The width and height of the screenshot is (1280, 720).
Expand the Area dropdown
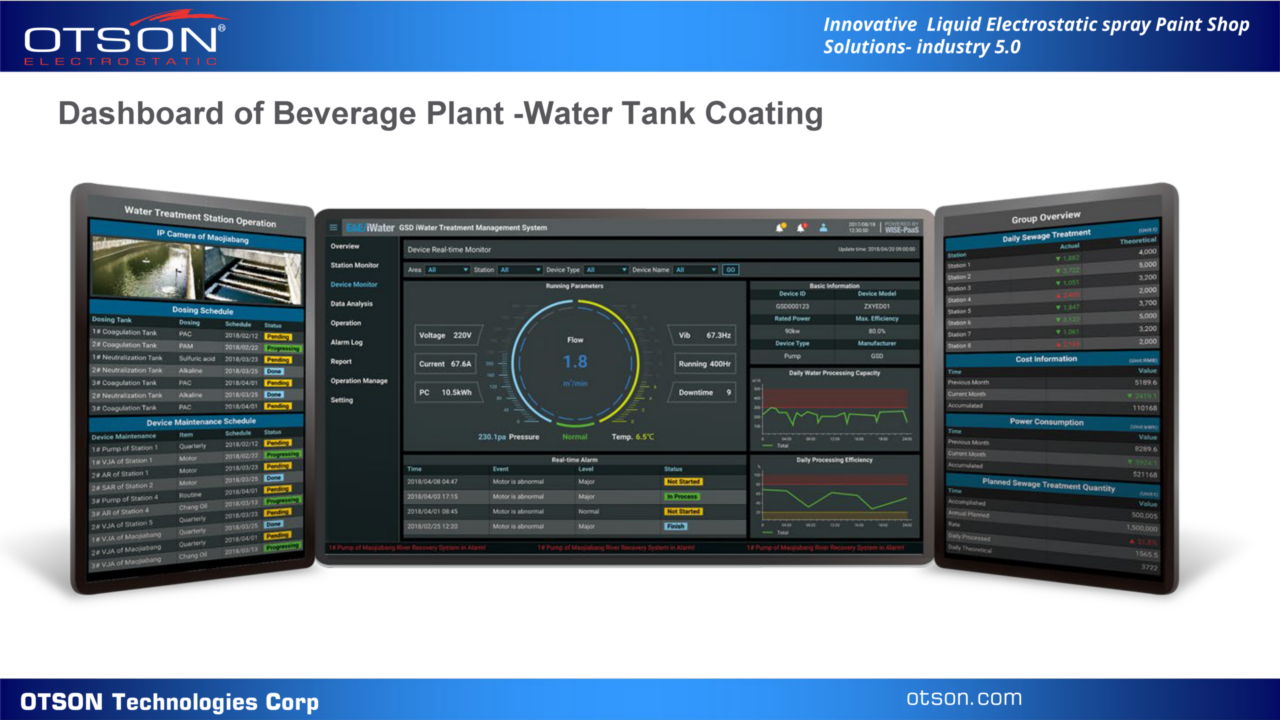[x=446, y=270]
